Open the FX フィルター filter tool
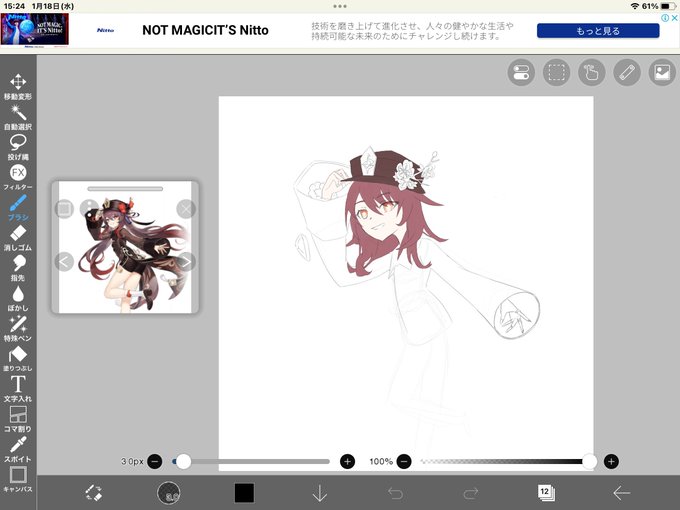 [18, 177]
